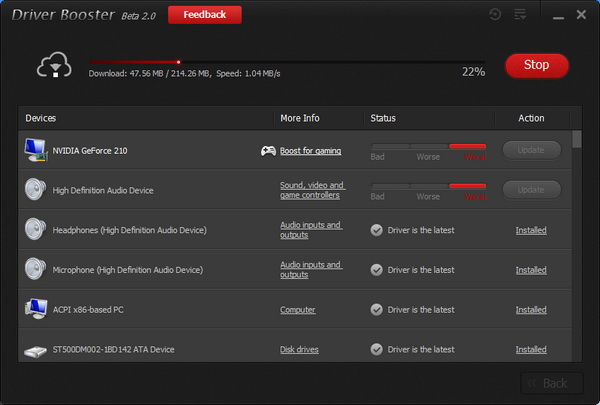
Task: Open Audio inputs and outputs link for Headphones
Action: [x=311, y=230]
